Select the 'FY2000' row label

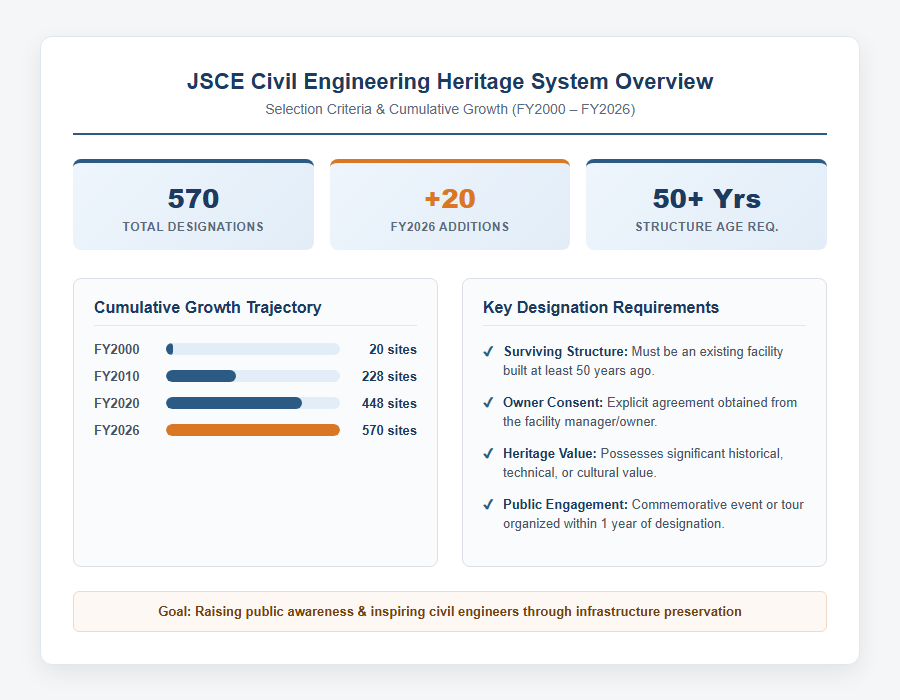point(117,349)
